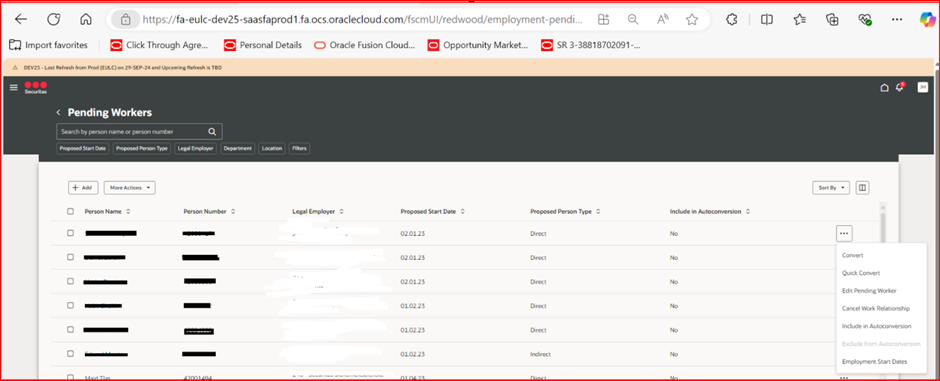Check the second 01.02.23 Direct row checkbox
Image resolution: width=940 pixels, height=381 pixels.
click(71, 329)
